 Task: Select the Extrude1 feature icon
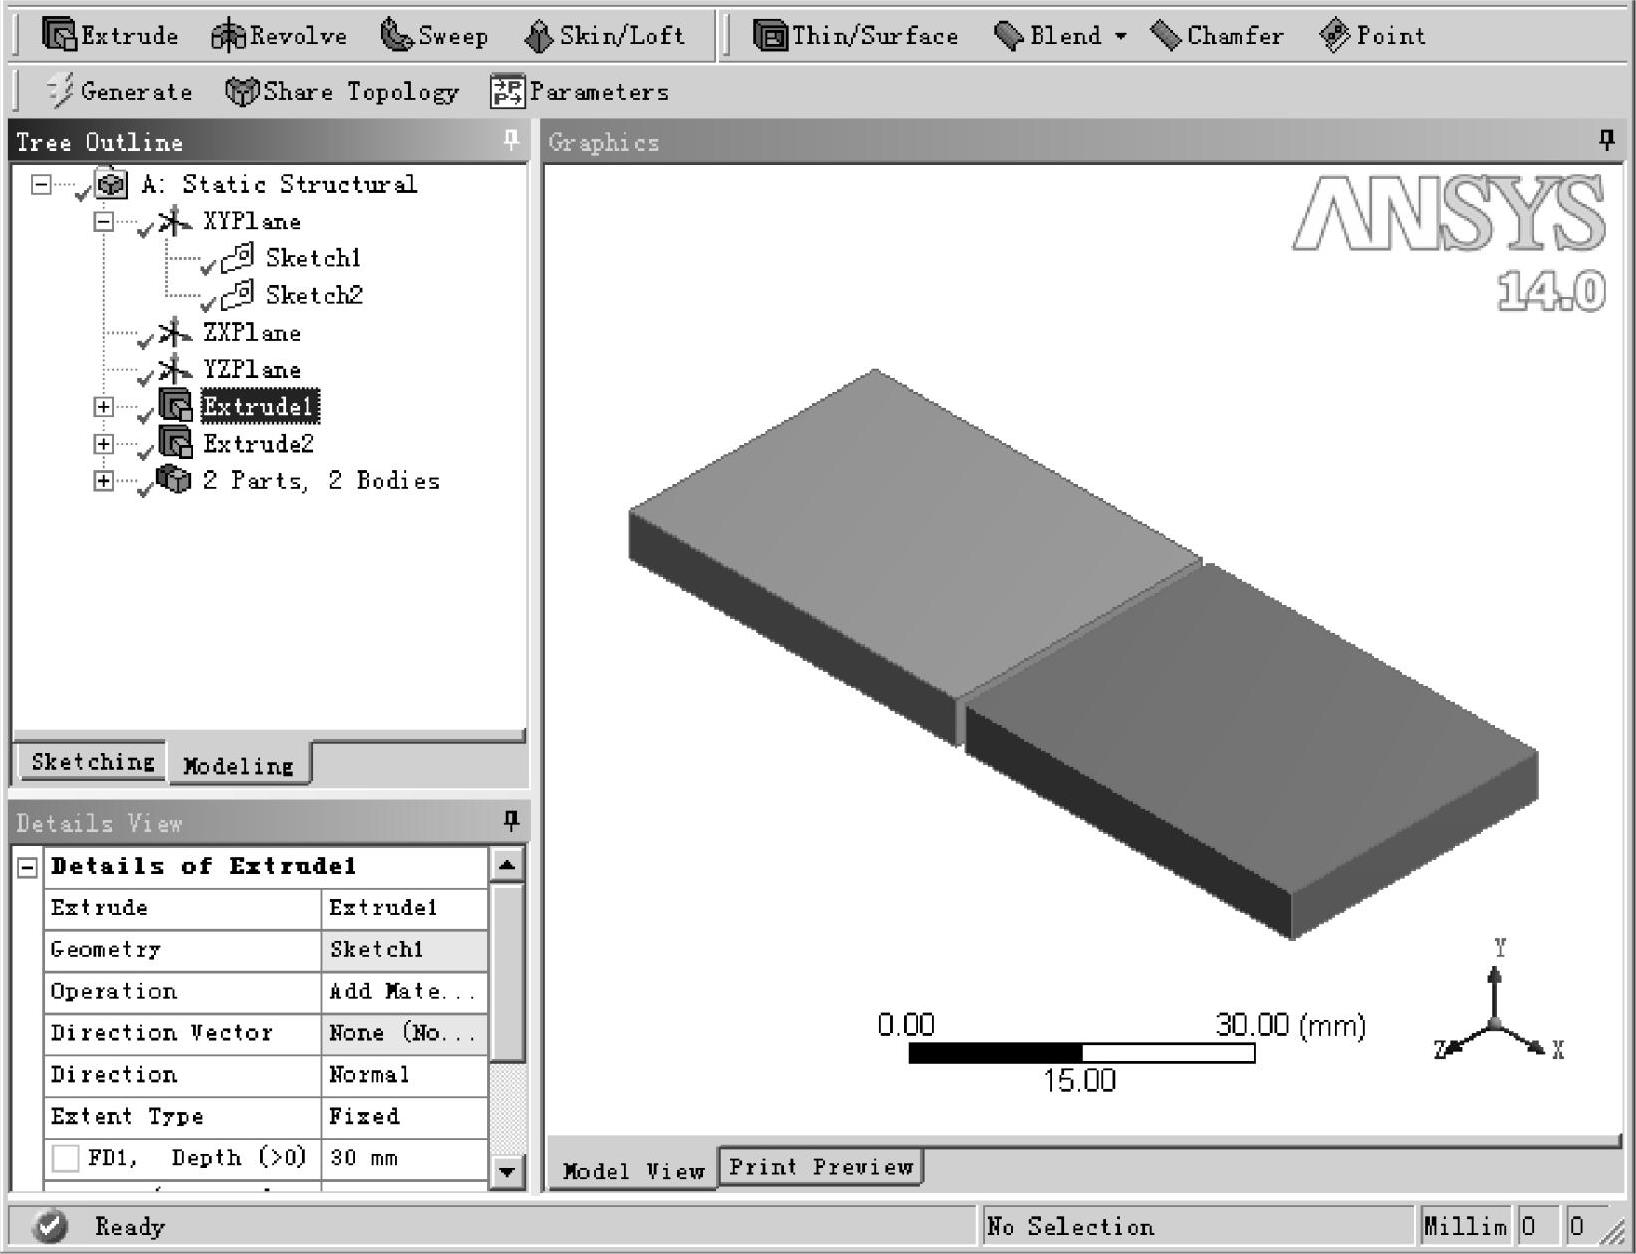click(x=175, y=406)
